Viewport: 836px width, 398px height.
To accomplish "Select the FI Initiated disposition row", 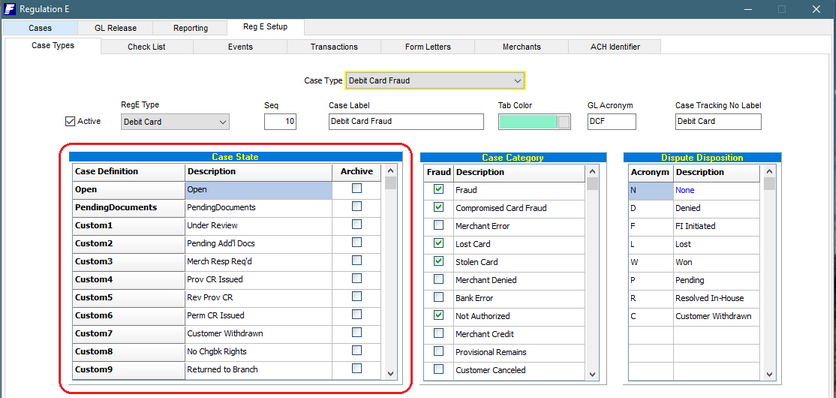I will tap(694, 226).
